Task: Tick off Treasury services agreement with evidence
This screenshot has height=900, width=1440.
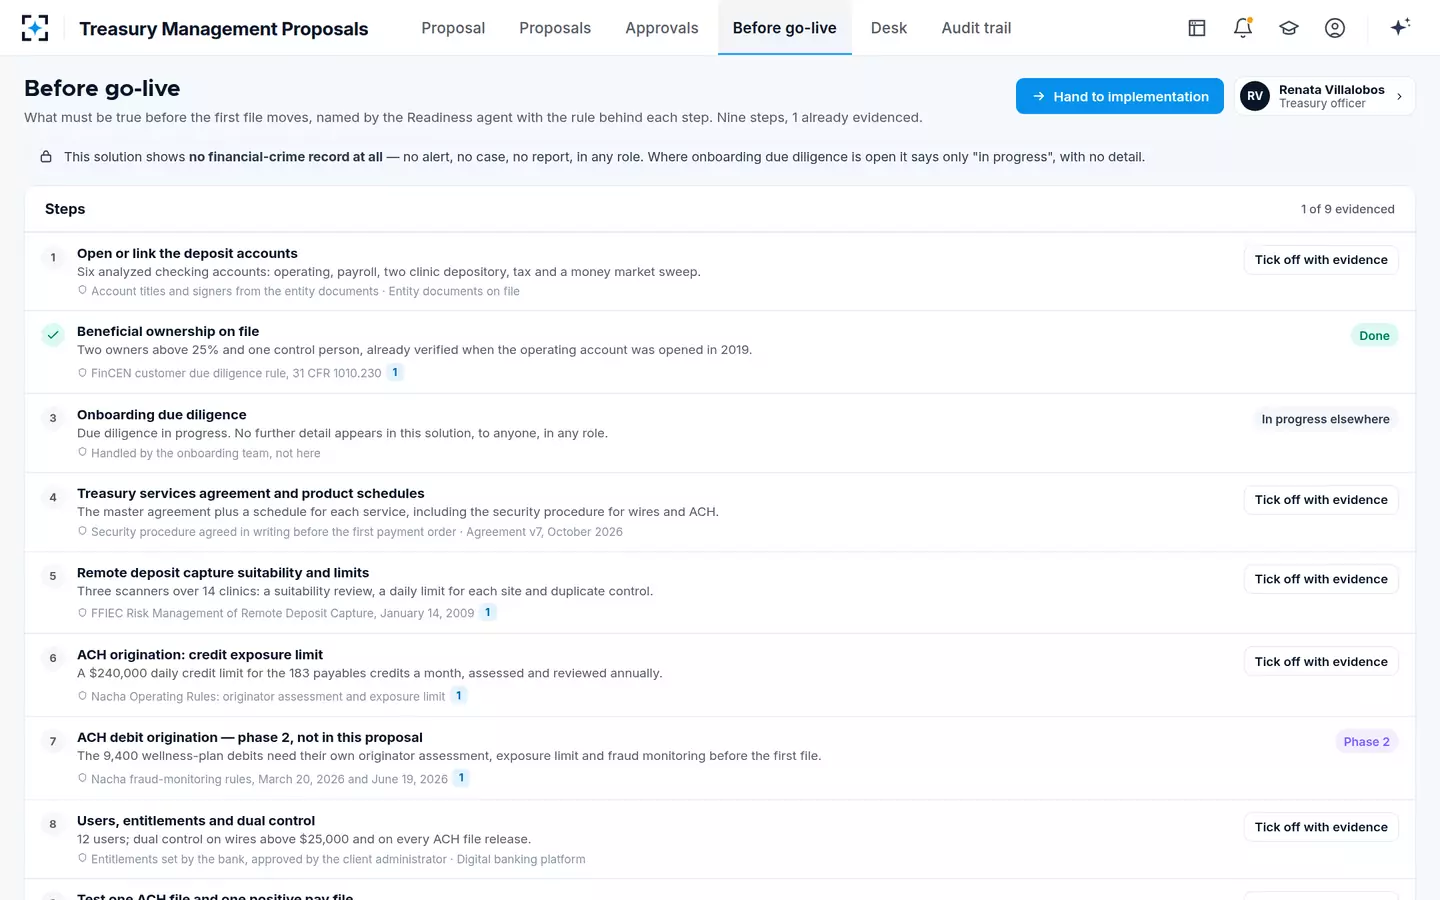Action: 1321,500
